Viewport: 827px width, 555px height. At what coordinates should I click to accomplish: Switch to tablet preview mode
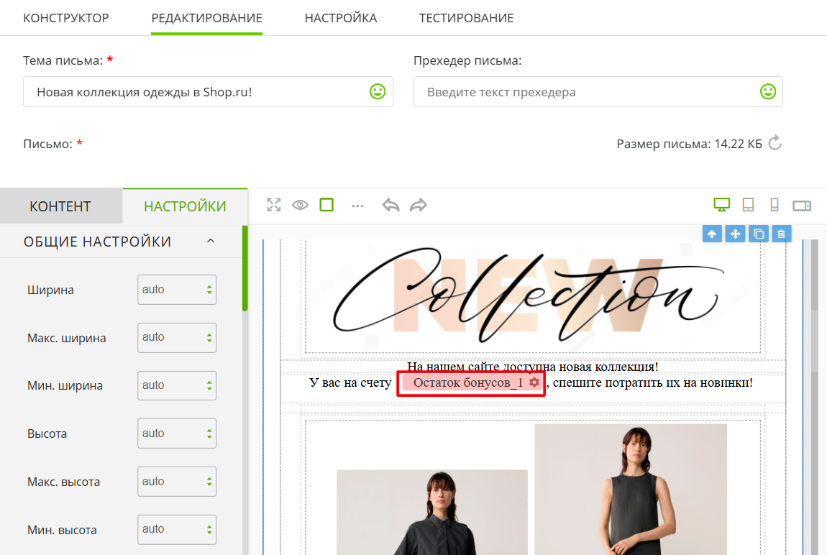coord(747,205)
